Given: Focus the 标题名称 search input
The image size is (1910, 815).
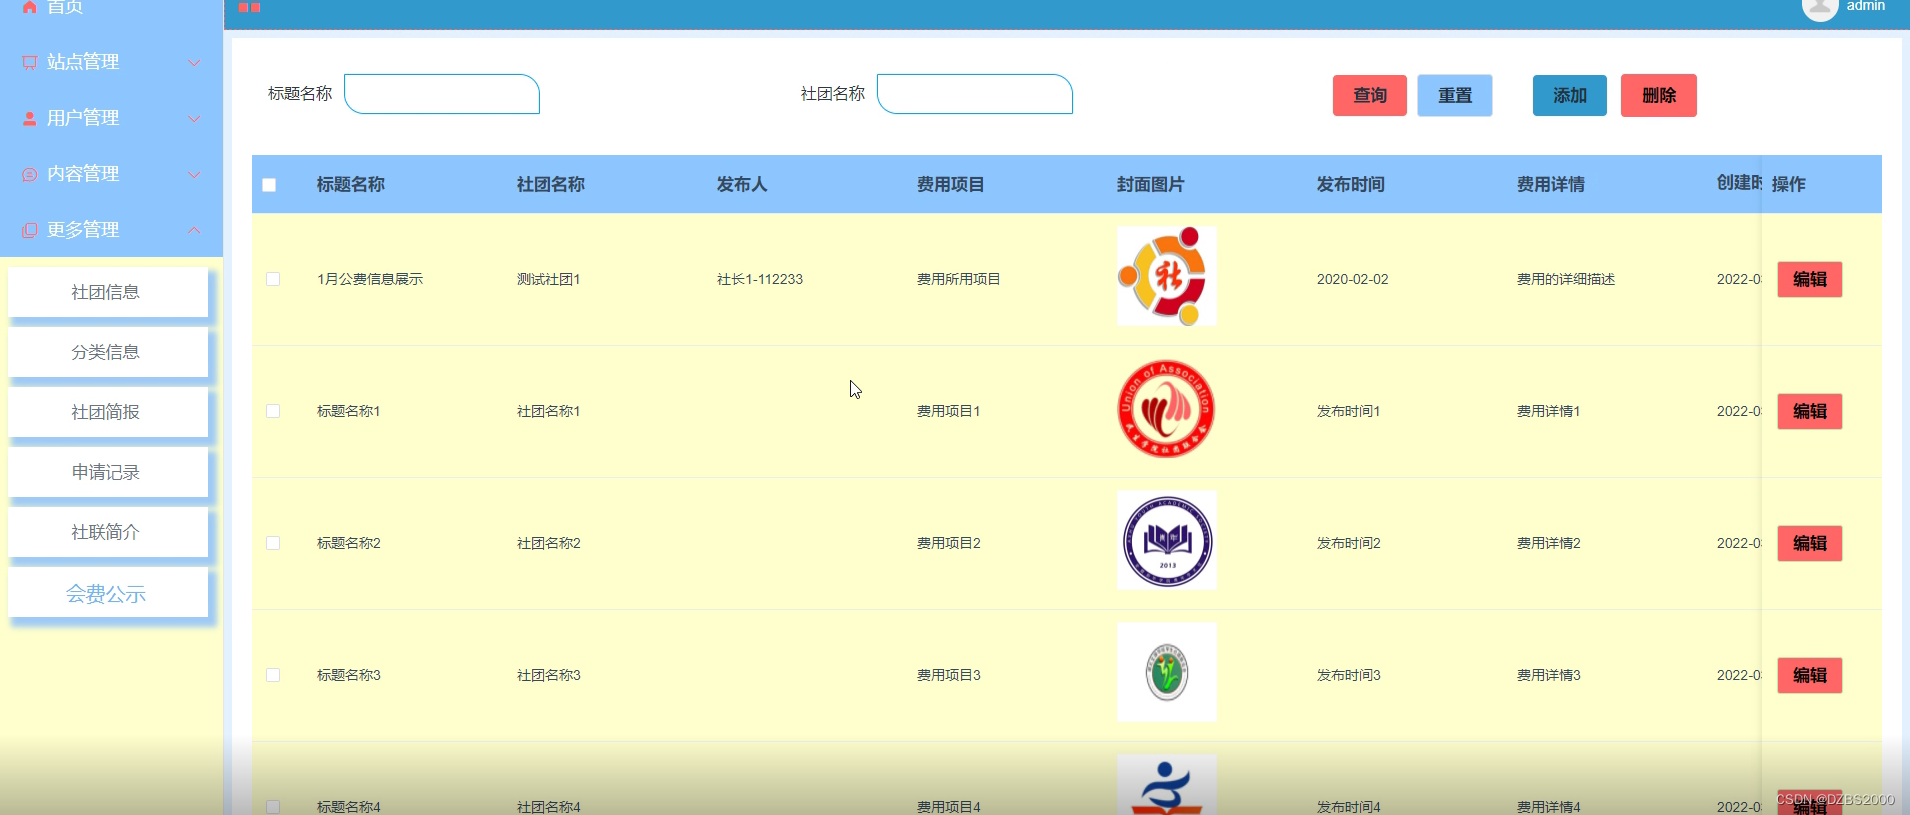Looking at the screenshot, I should 442,94.
